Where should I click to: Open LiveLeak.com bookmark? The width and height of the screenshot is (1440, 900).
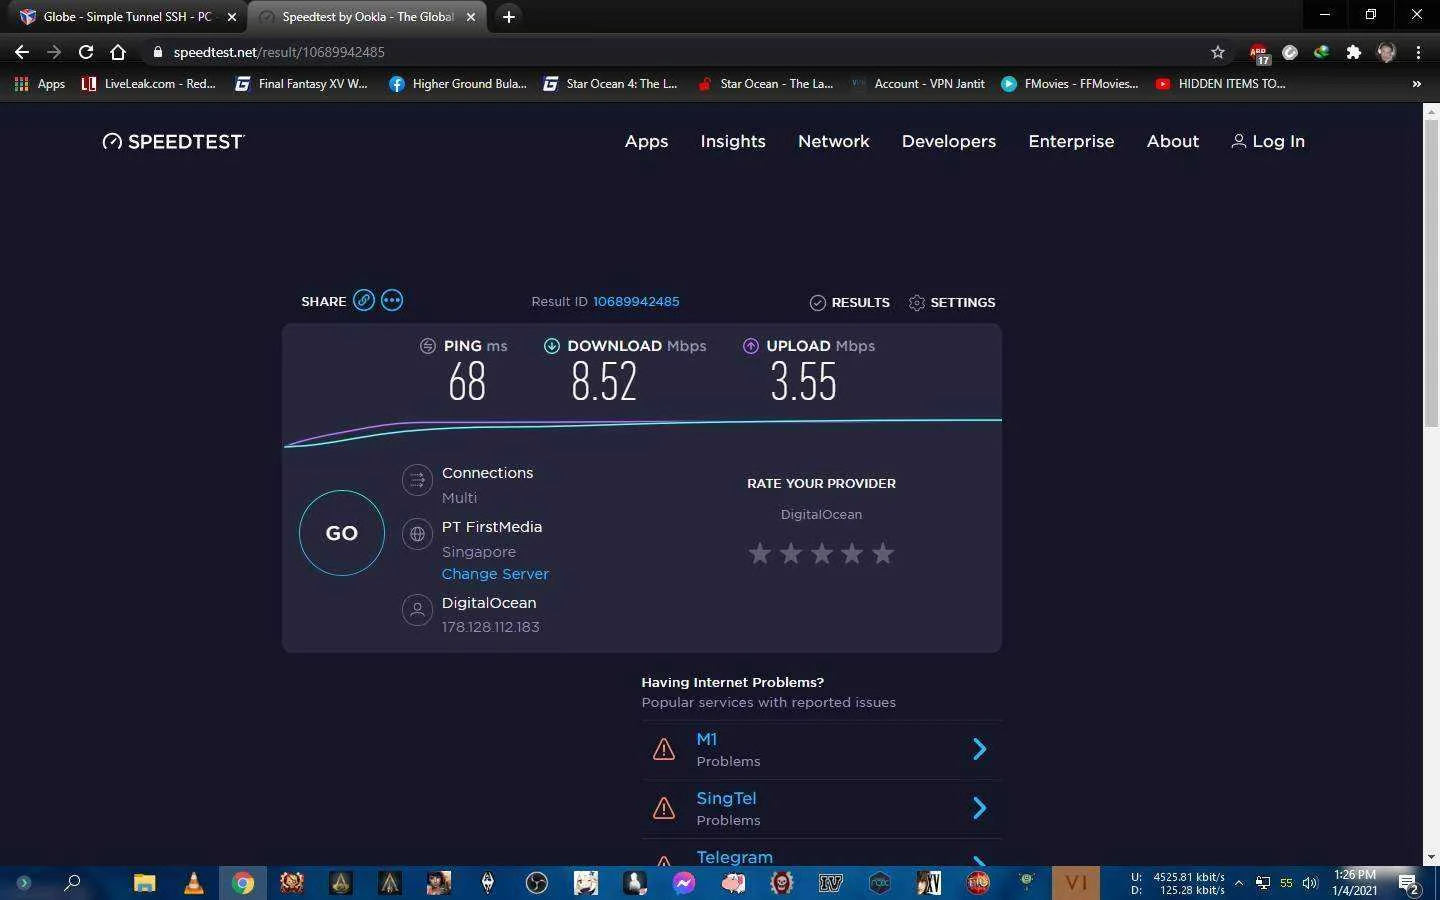point(148,84)
